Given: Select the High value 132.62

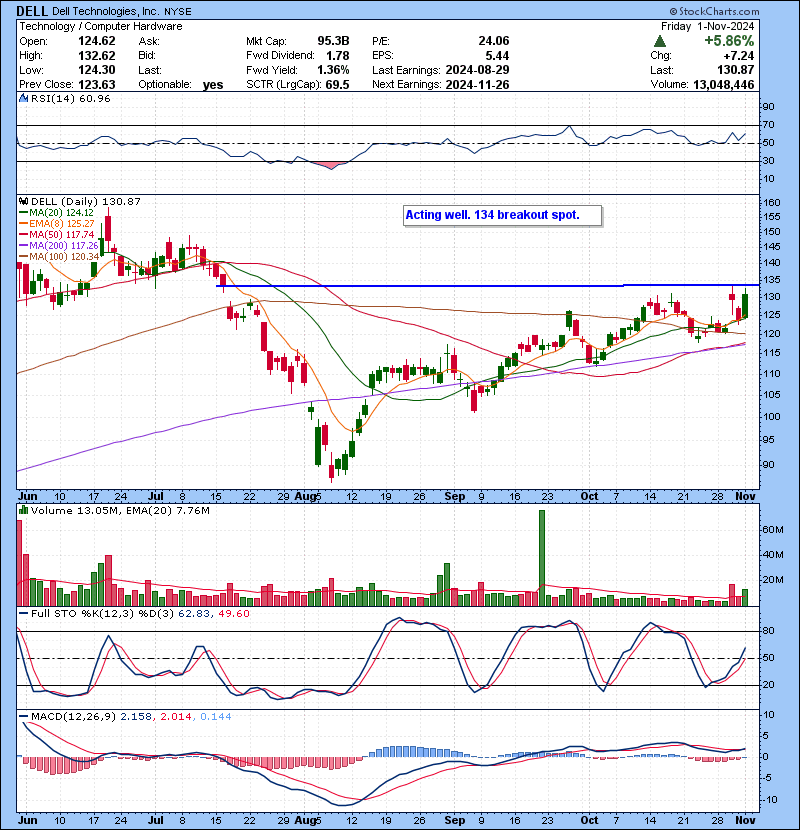Looking at the screenshot, I should click(96, 55).
